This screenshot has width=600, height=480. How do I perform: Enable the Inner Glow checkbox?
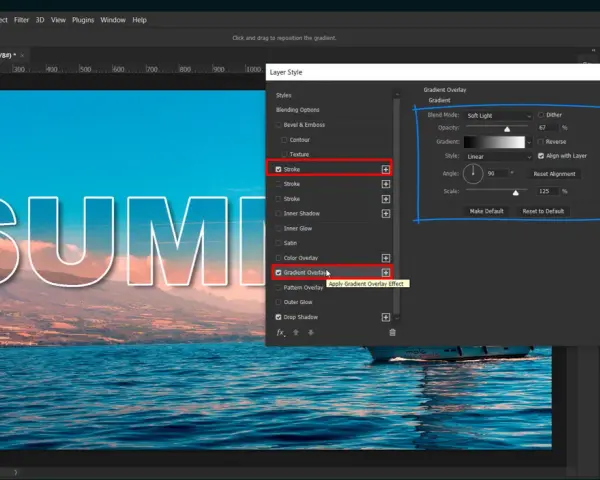(278, 229)
